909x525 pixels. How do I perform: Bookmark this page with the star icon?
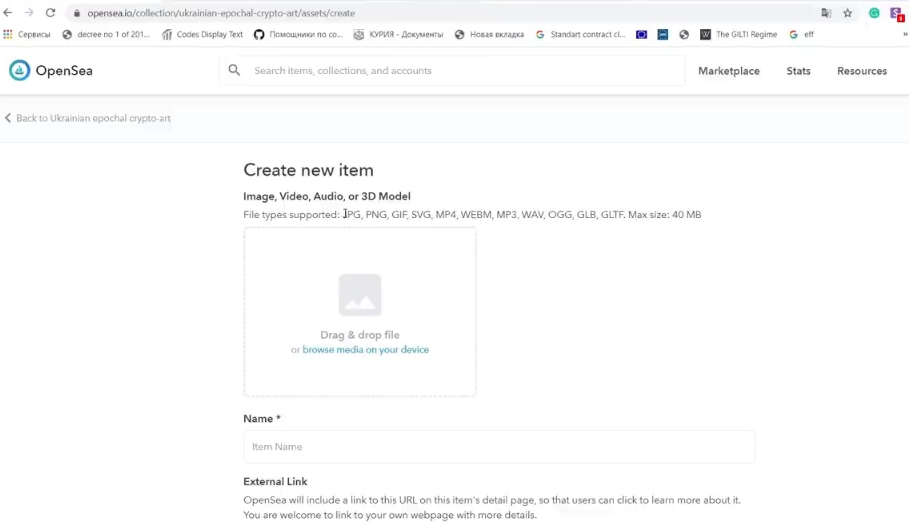click(x=848, y=13)
